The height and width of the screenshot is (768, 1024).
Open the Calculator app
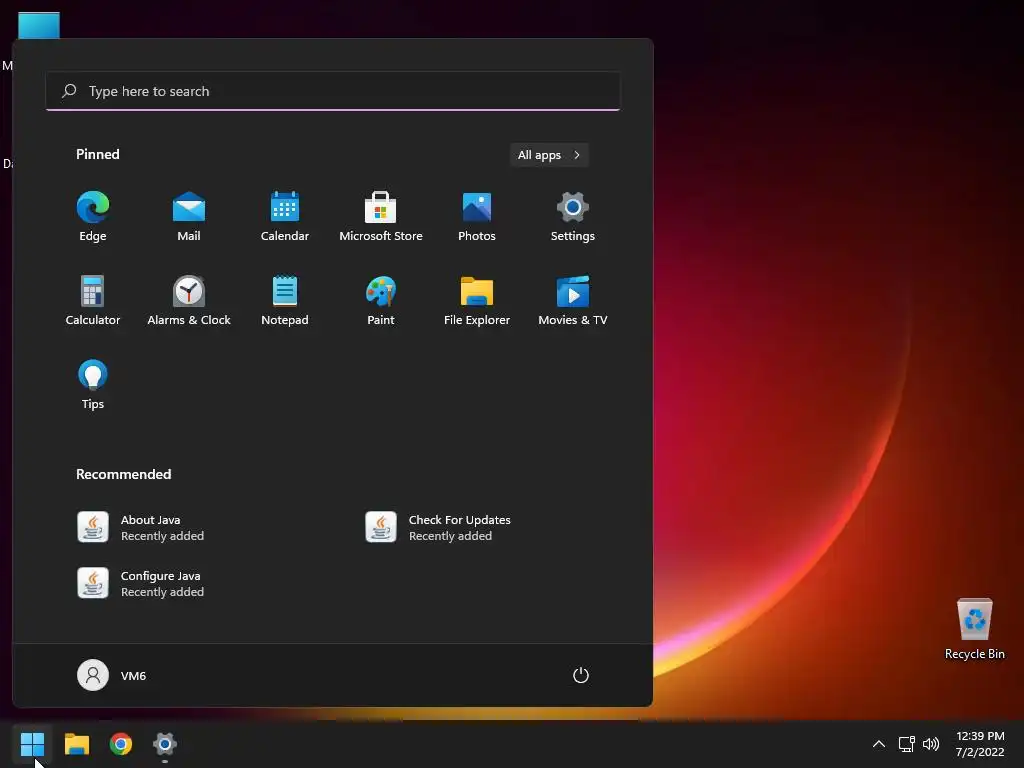pyautogui.click(x=93, y=300)
